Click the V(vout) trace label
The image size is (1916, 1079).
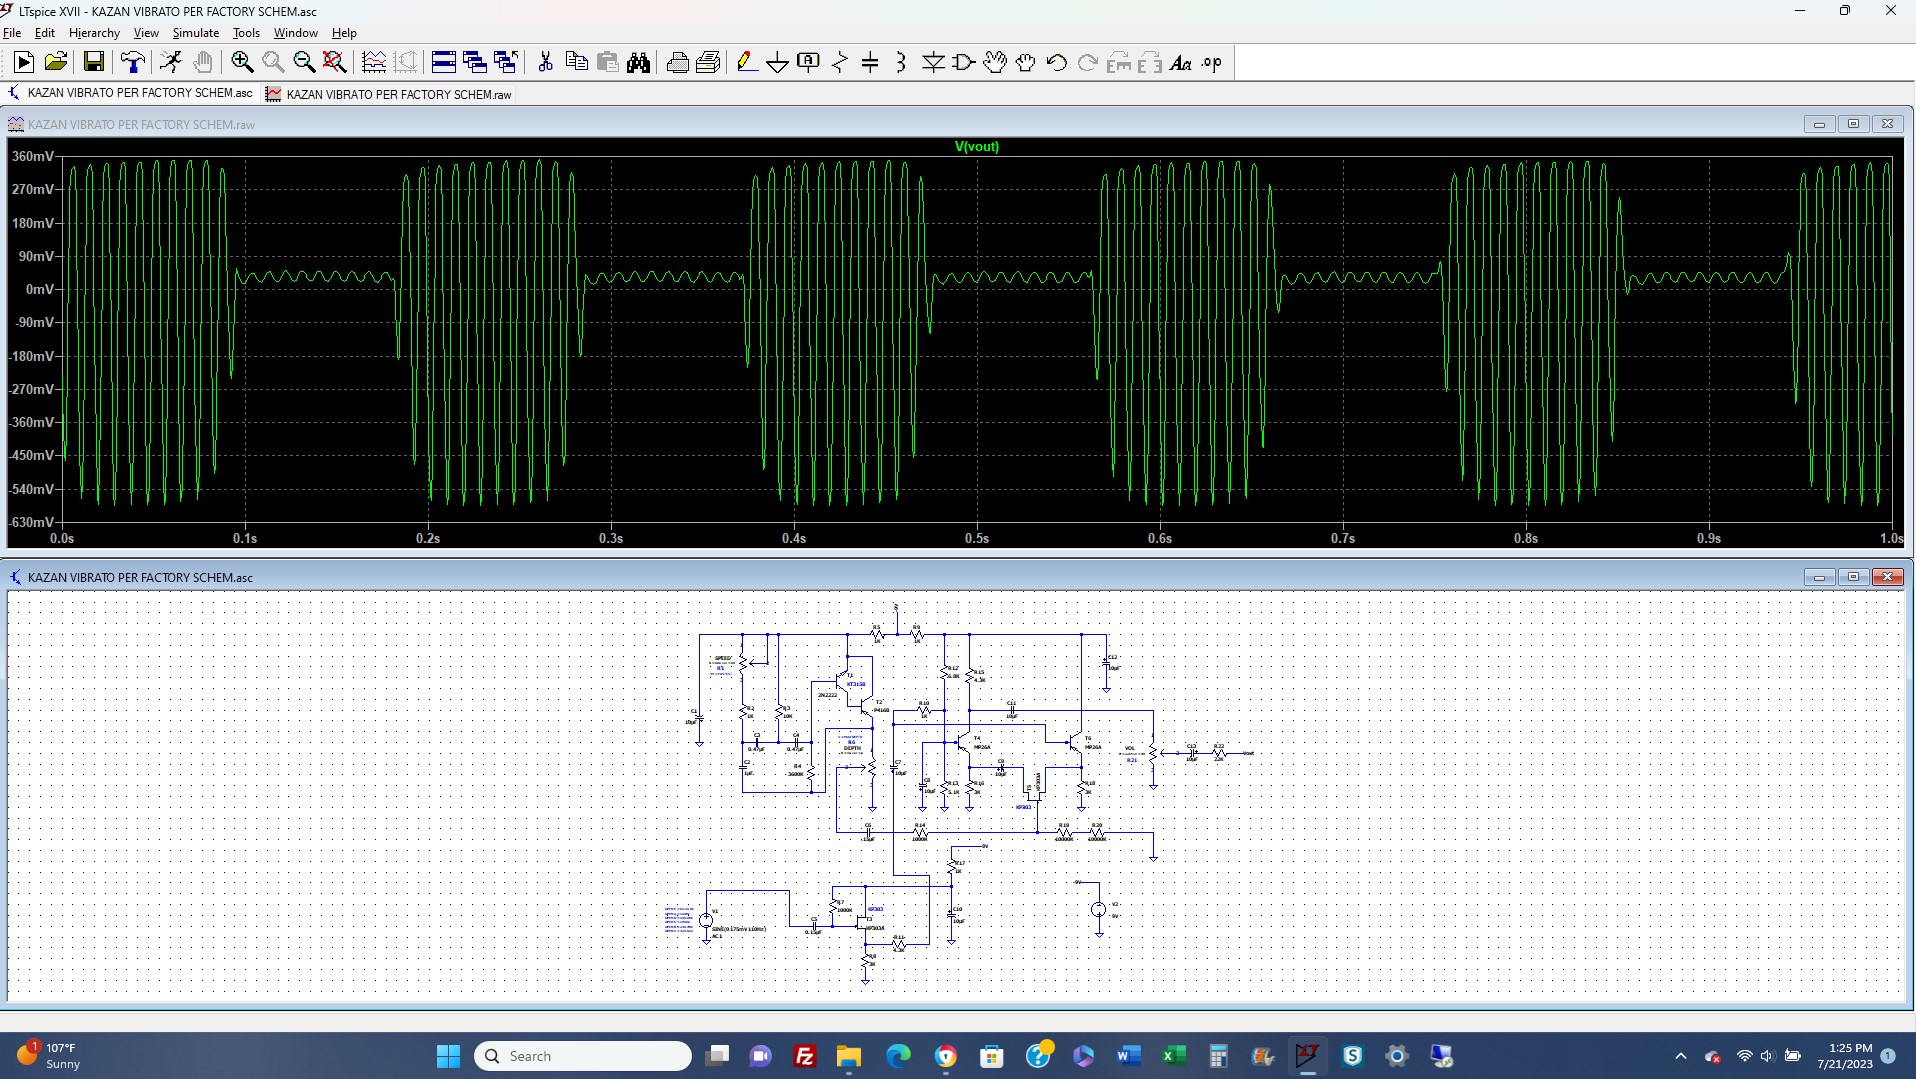coord(976,146)
